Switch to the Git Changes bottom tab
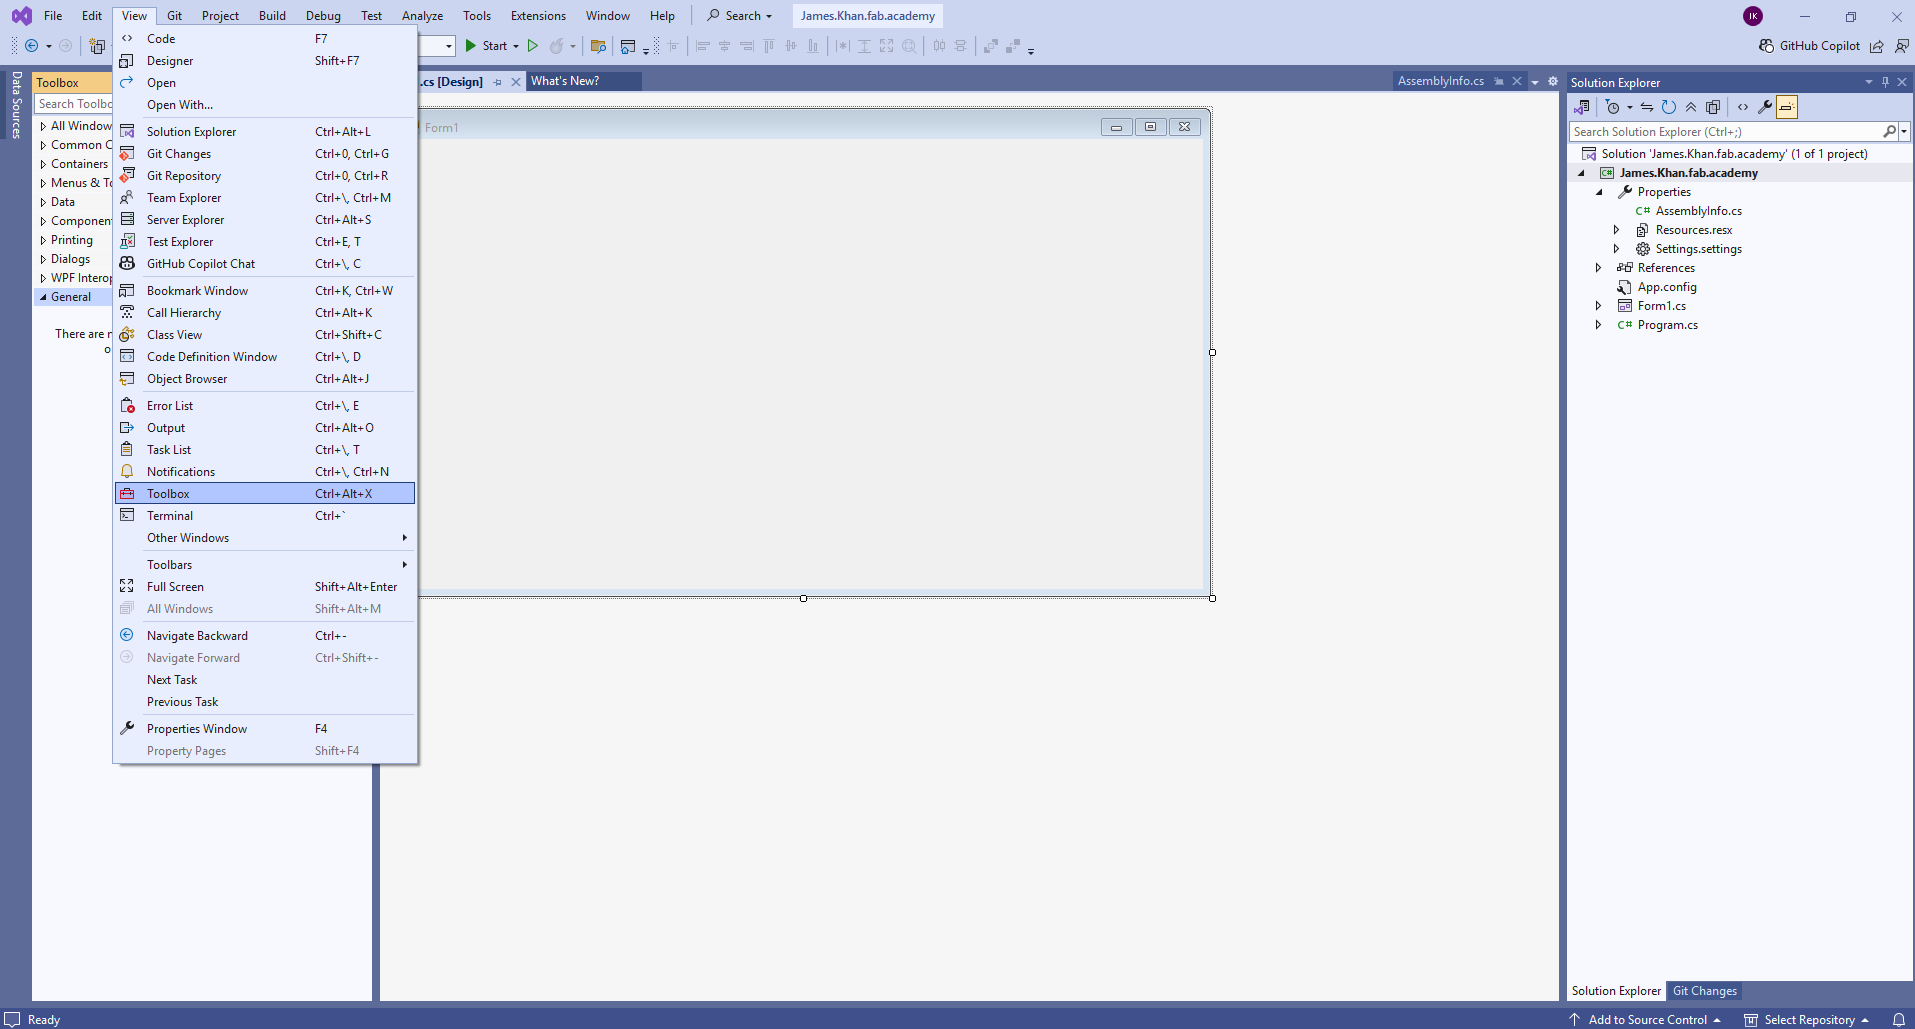 pyautogui.click(x=1705, y=991)
